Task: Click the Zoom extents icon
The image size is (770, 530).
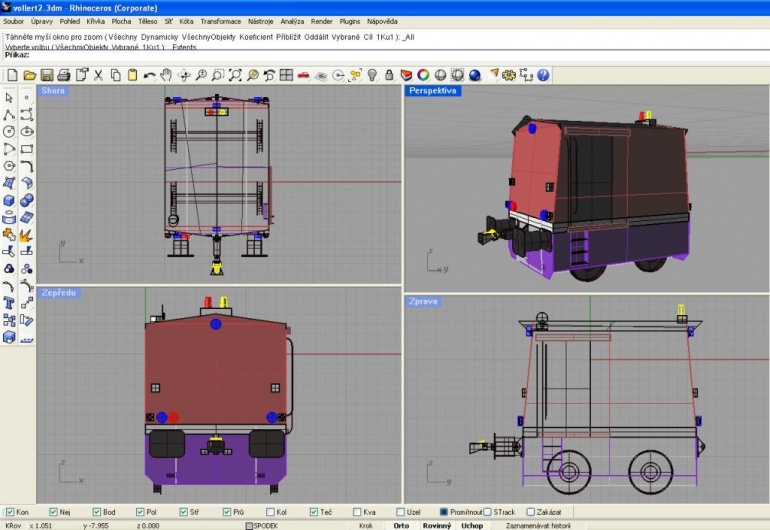Action: [x=235, y=75]
